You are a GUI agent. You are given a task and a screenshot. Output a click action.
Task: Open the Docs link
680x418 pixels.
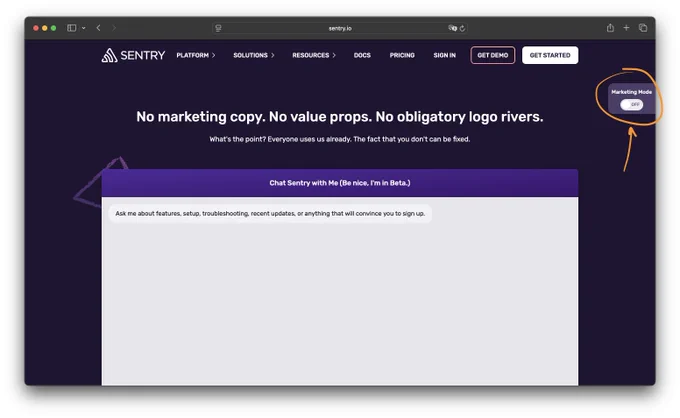362,56
